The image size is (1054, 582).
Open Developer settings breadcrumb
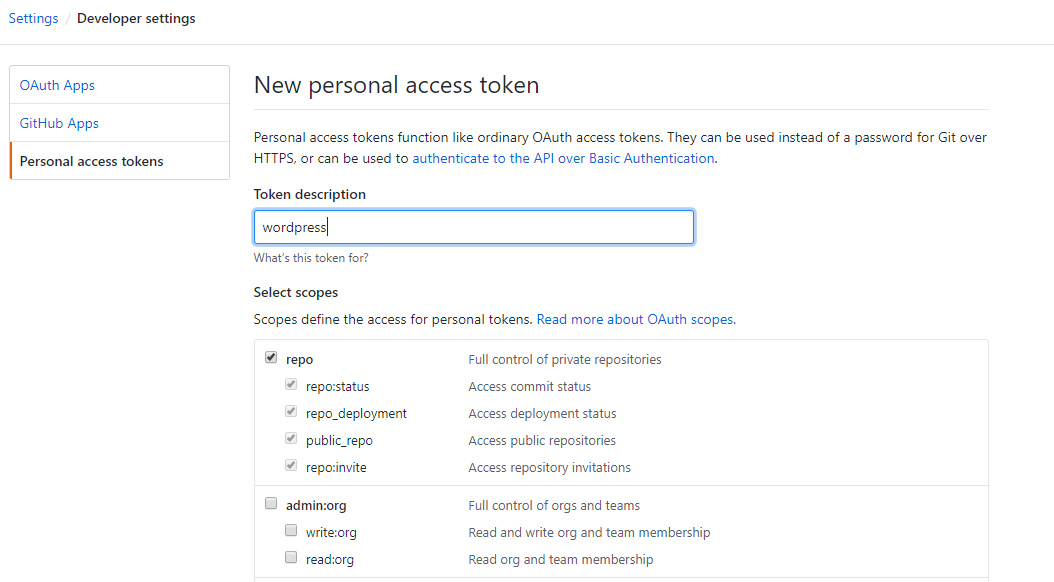(x=136, y=19)
